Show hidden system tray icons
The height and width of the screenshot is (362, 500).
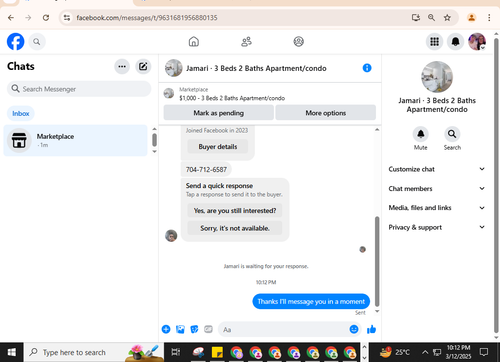click(425, 352)
